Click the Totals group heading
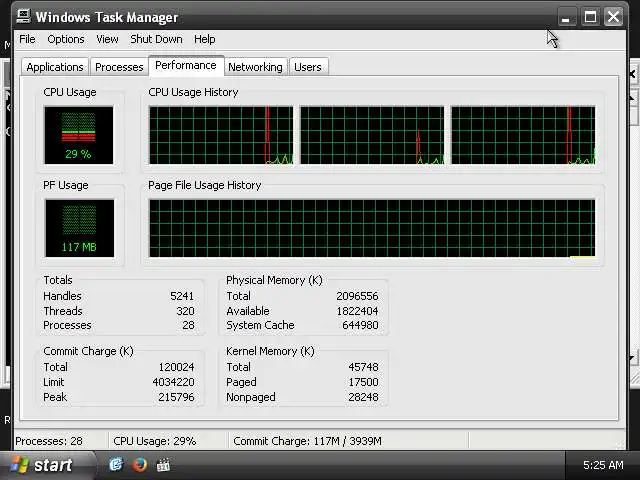Screen dimensions: 640x480 (58, 280)
